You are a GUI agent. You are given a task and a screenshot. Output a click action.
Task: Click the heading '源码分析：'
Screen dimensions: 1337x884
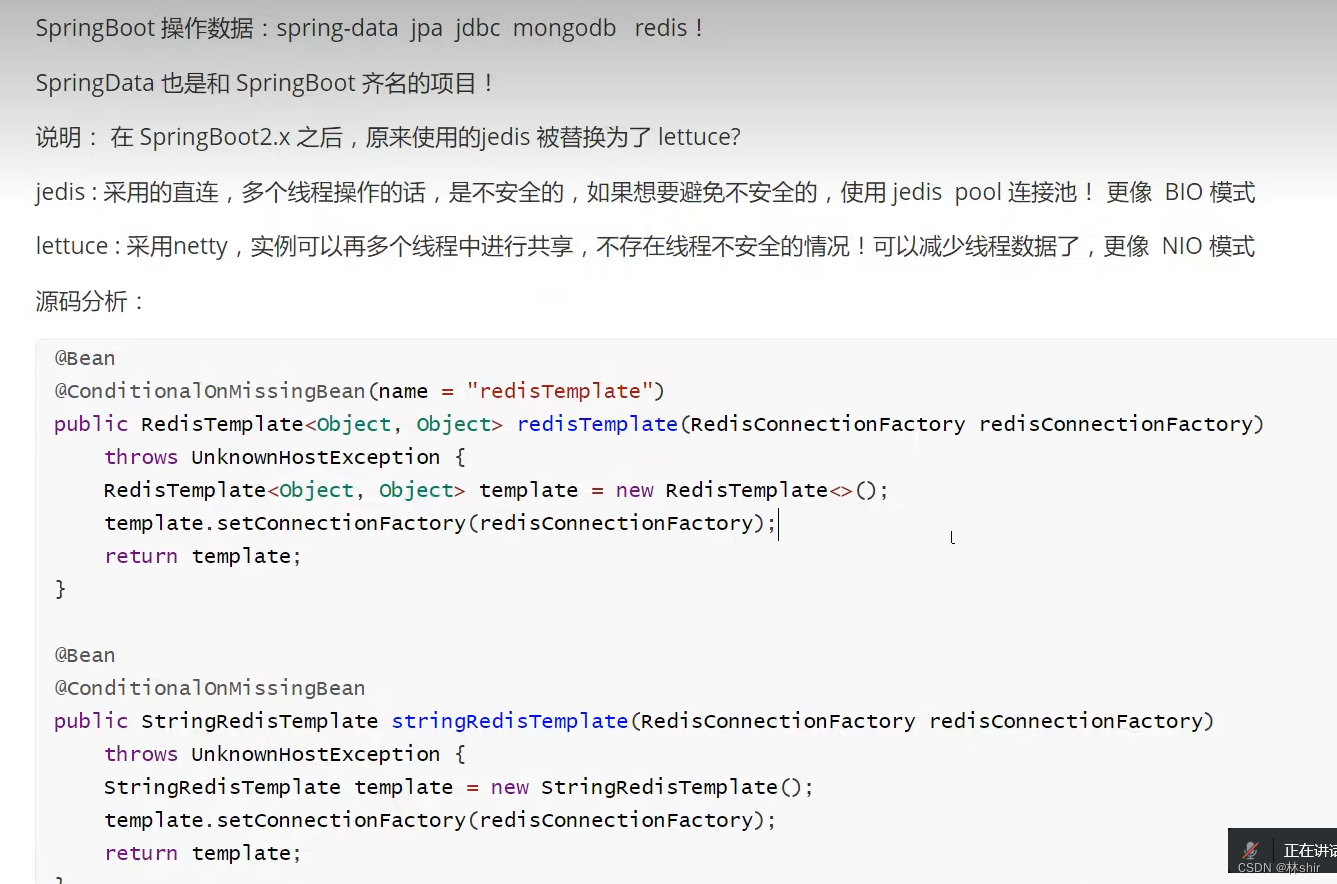tap(91, 301)
